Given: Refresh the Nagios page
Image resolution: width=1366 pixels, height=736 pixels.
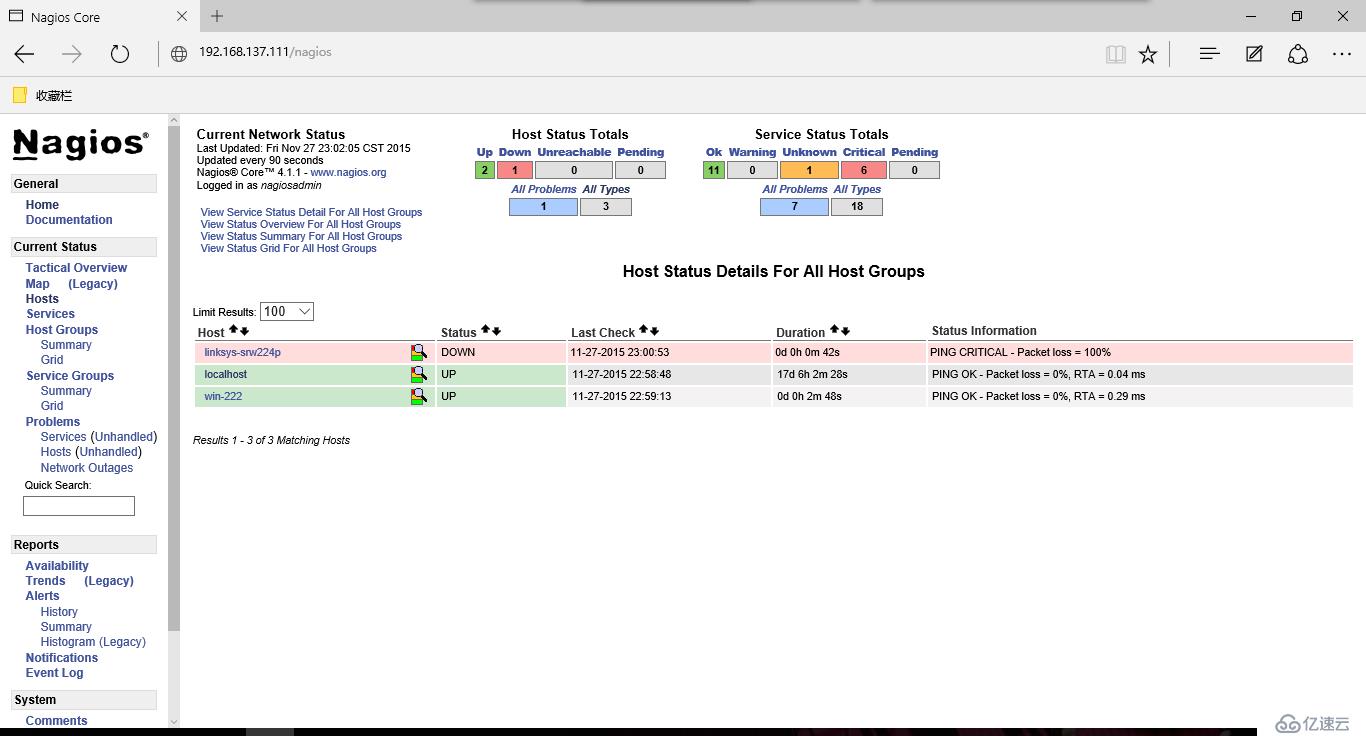Looking at the screenshot, I should 120,54.
